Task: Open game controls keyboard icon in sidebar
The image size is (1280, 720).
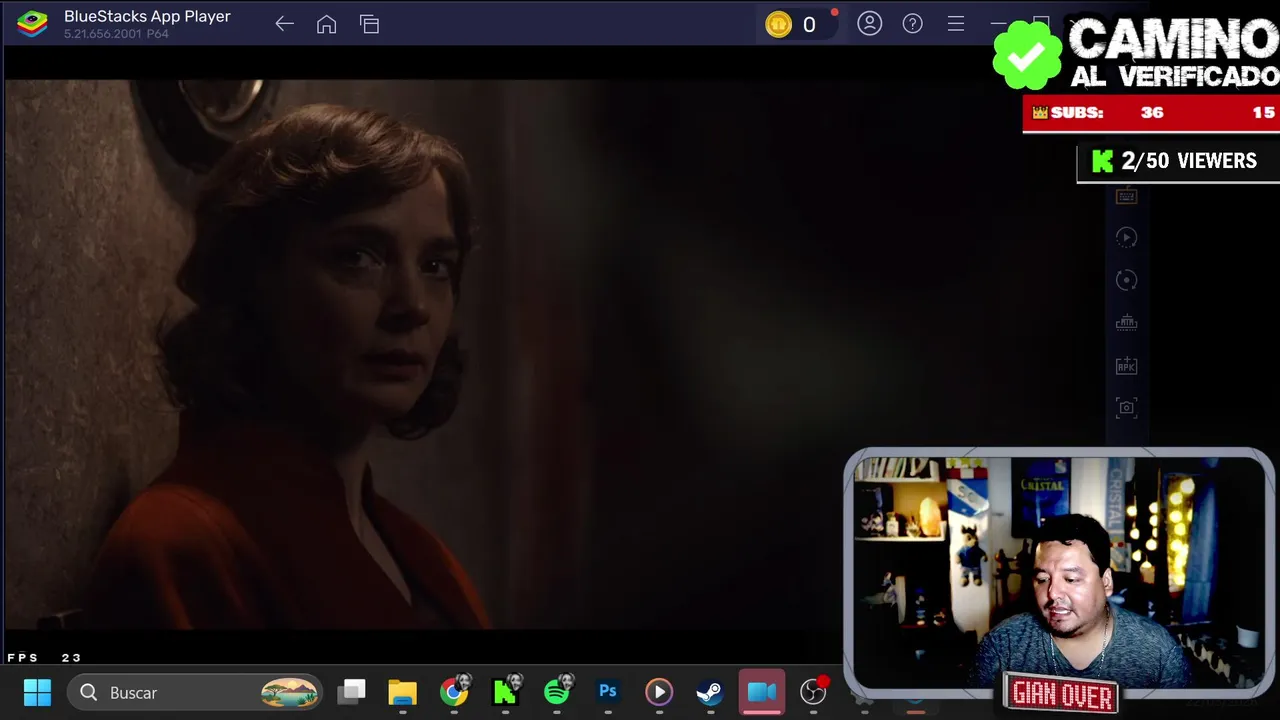Action: [x=1126, y=196]
